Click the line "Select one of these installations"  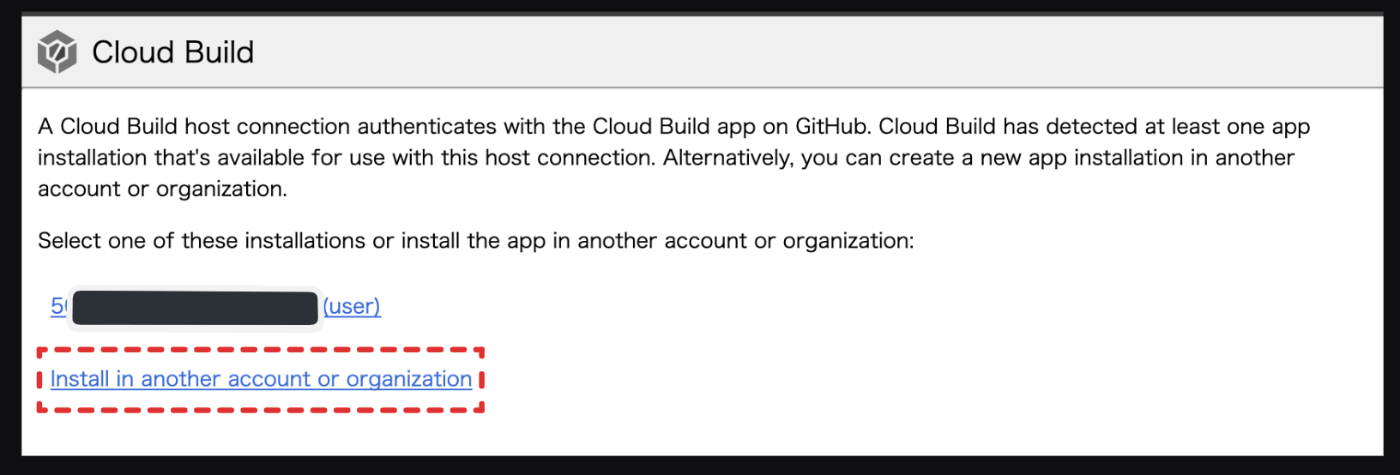coord(476,241)
